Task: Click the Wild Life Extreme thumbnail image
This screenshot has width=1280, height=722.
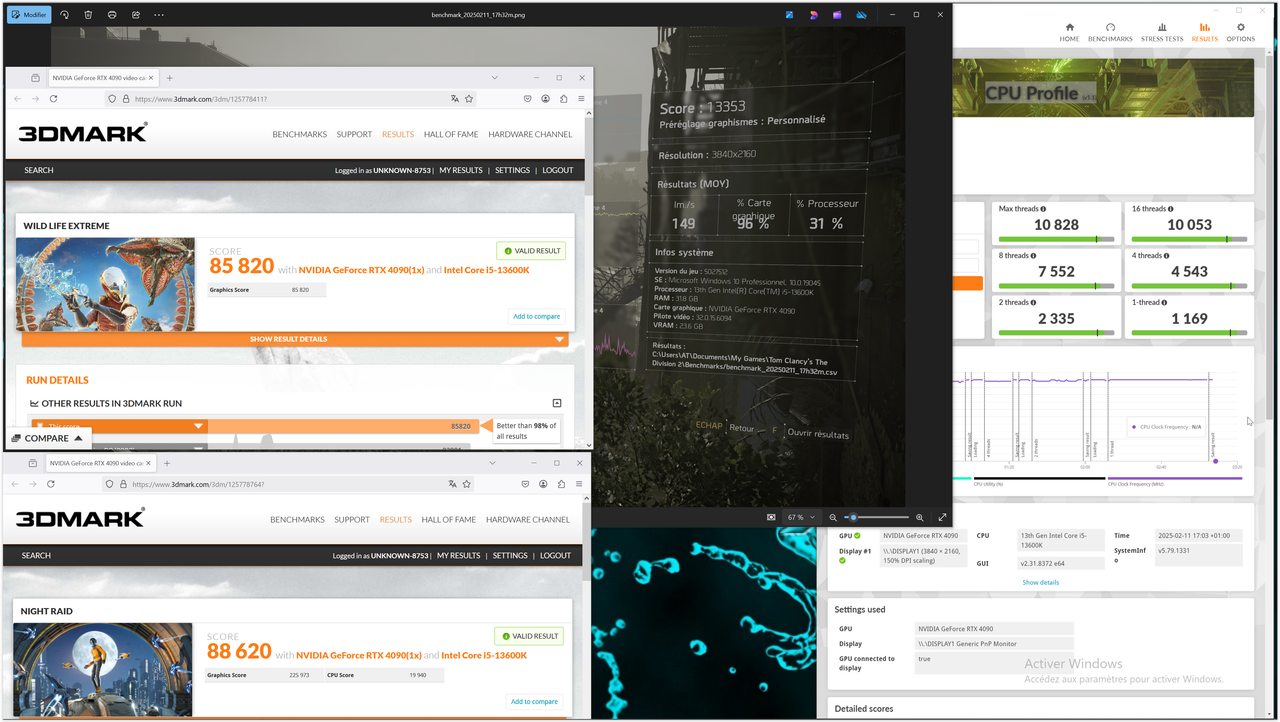Action: [106, 284]
